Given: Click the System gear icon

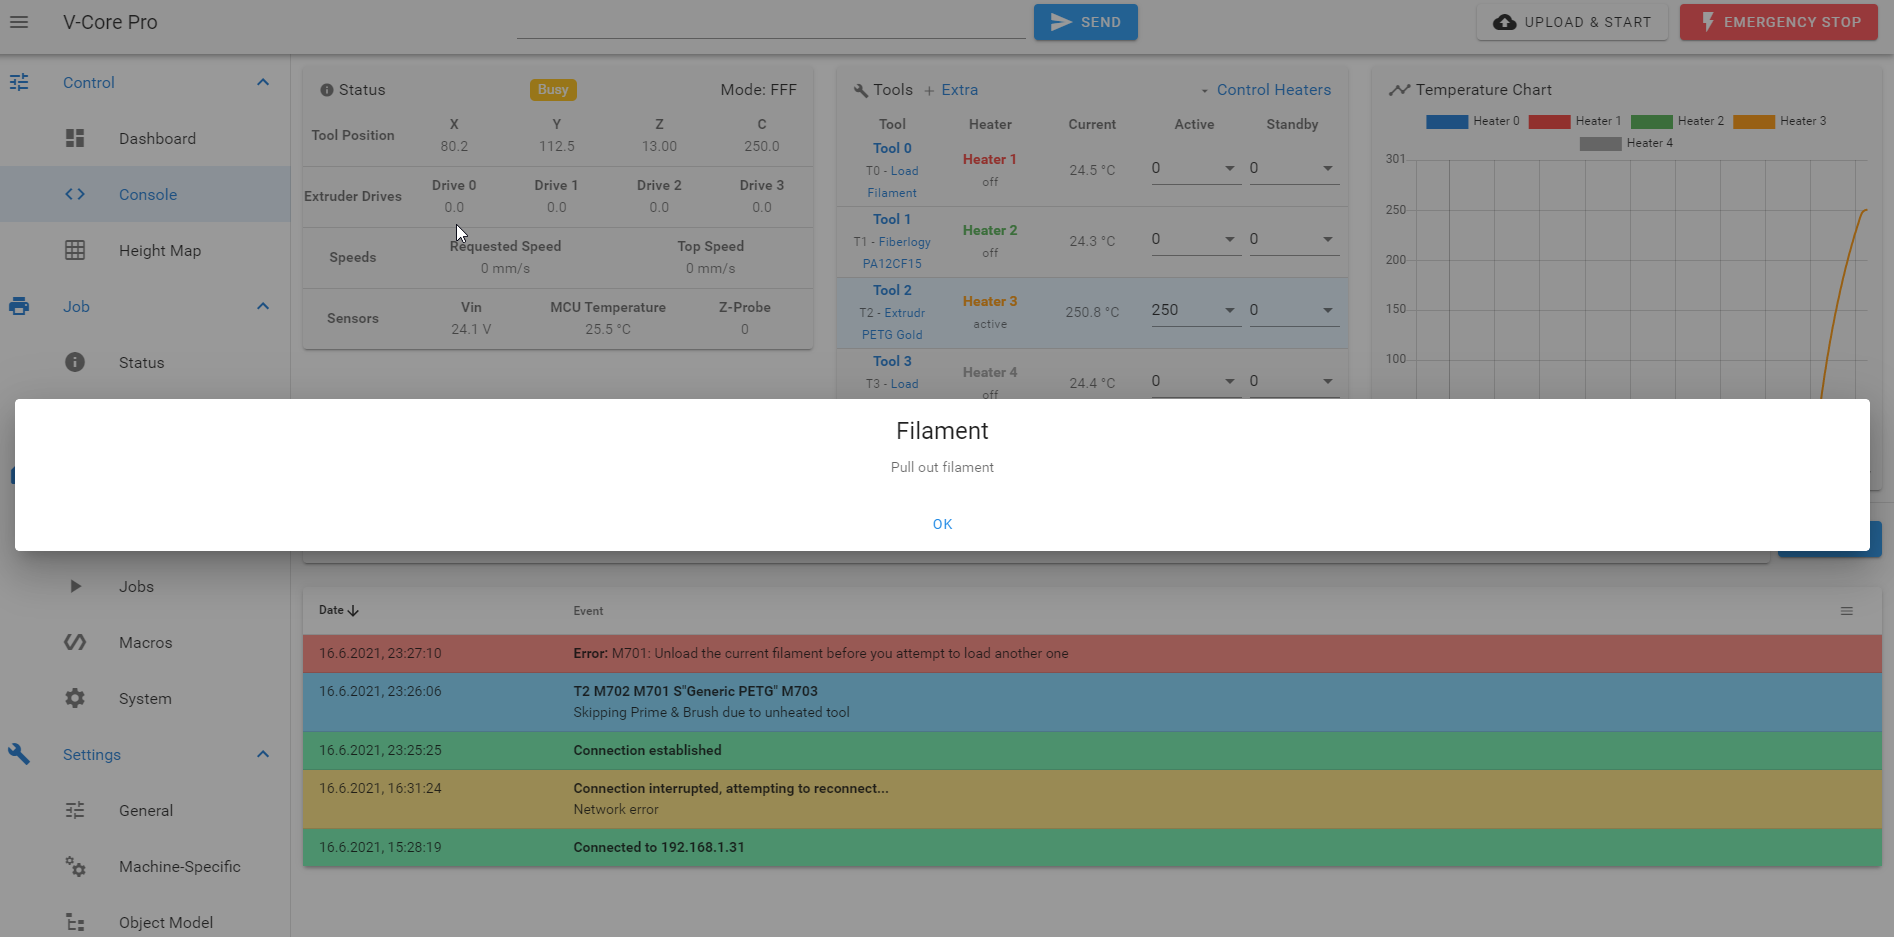Looking at the screenshot, I should (x=75, y=698).
